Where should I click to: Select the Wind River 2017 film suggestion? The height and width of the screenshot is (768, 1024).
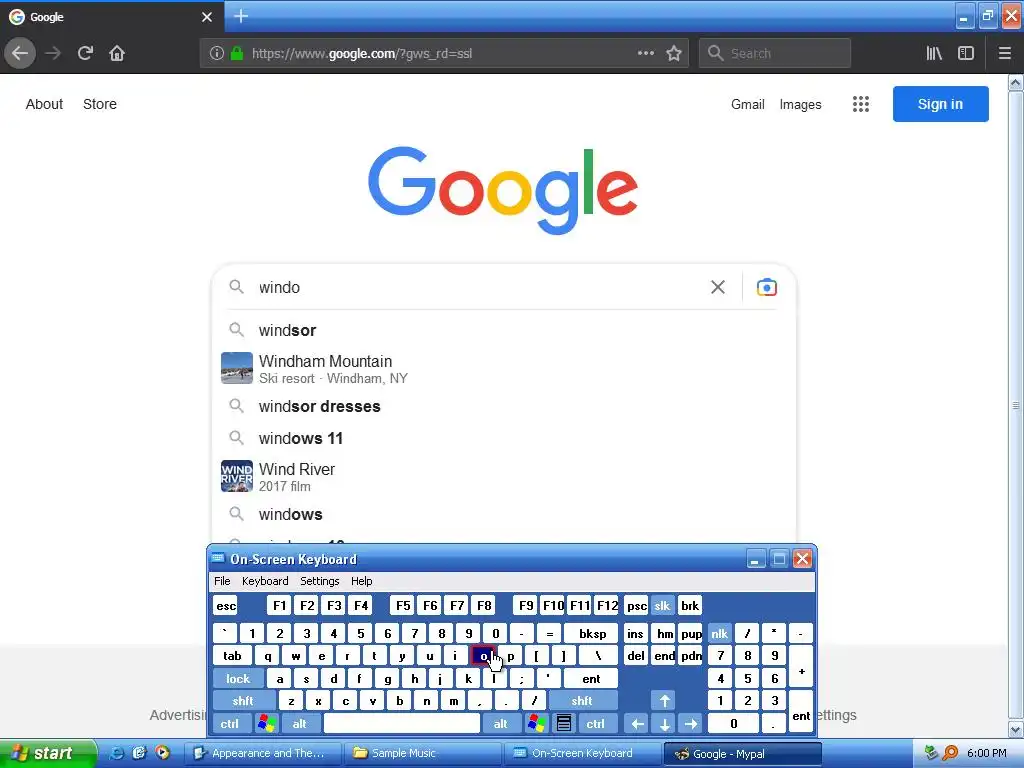click(x=504, y=477)
